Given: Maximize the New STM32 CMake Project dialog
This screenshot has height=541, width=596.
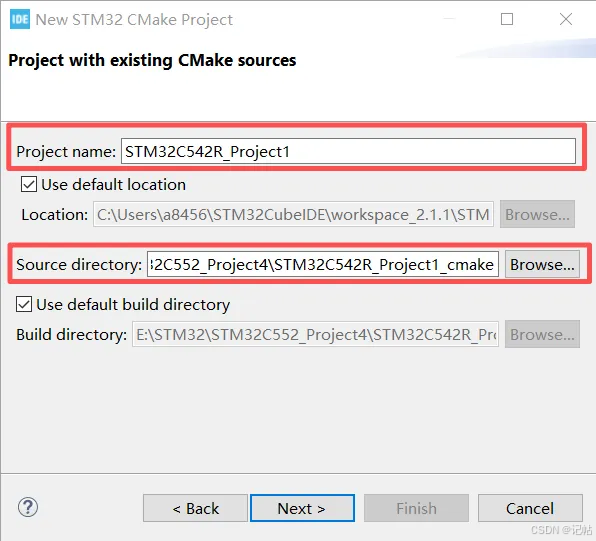Looking at the screenshot, I should click(507, 19).
